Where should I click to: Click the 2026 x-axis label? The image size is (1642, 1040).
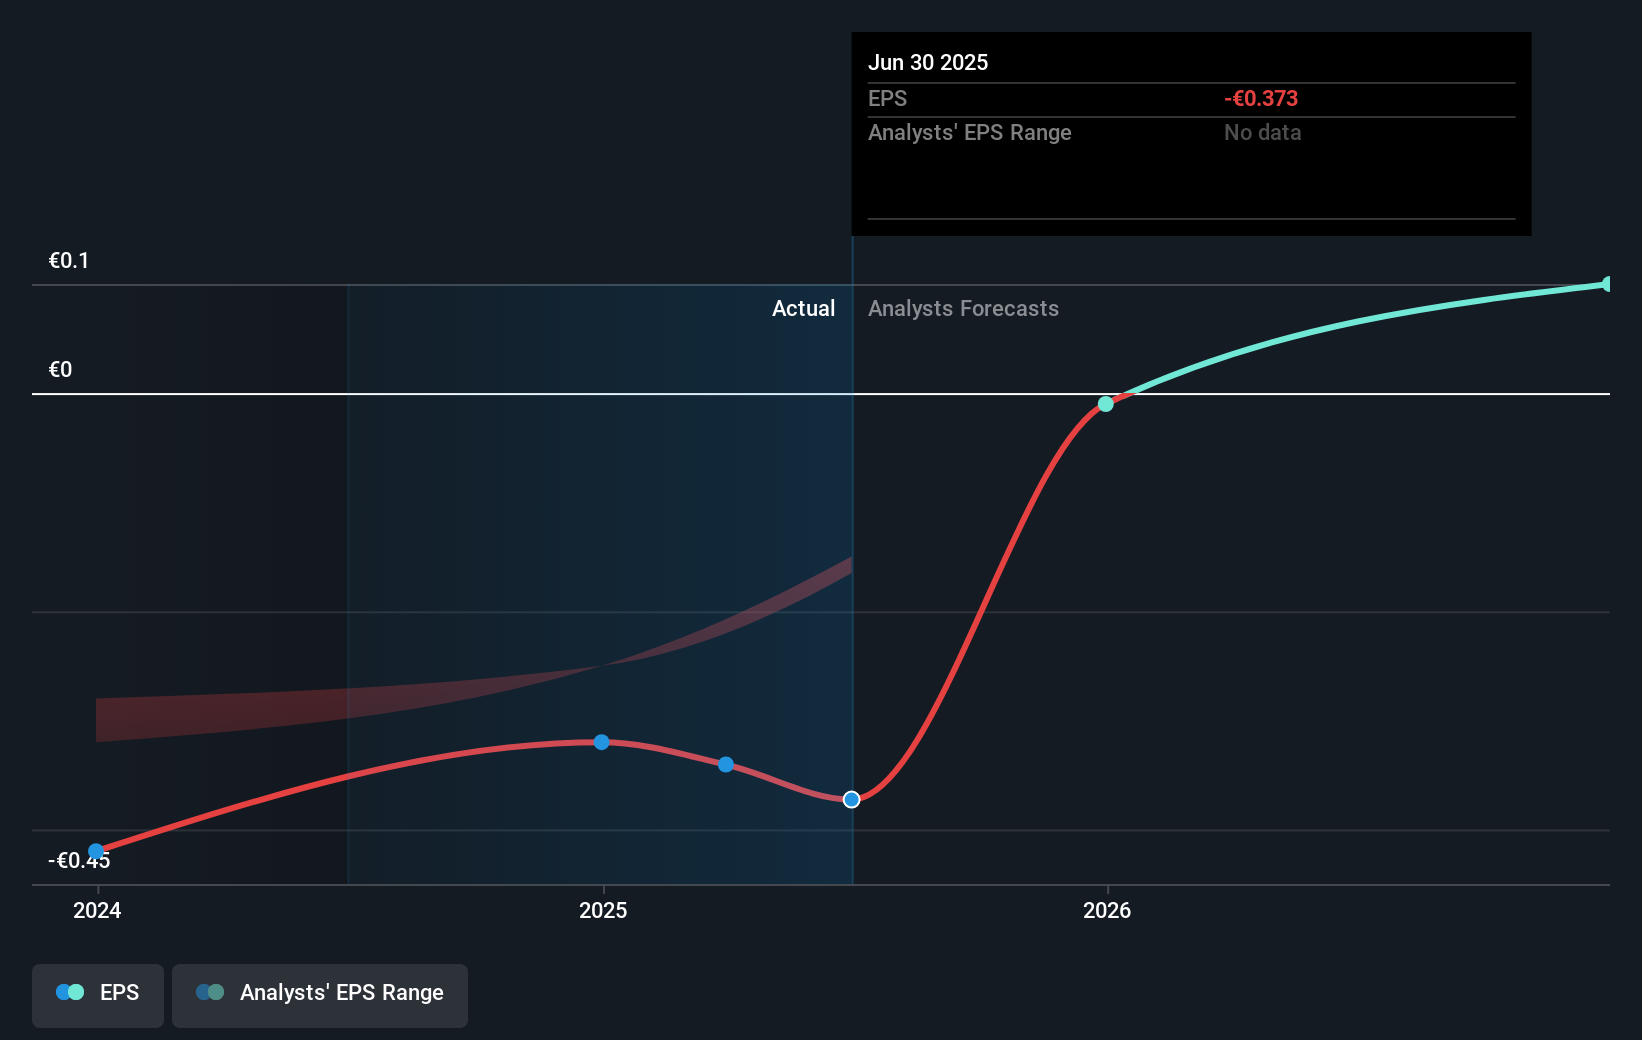1107,910
